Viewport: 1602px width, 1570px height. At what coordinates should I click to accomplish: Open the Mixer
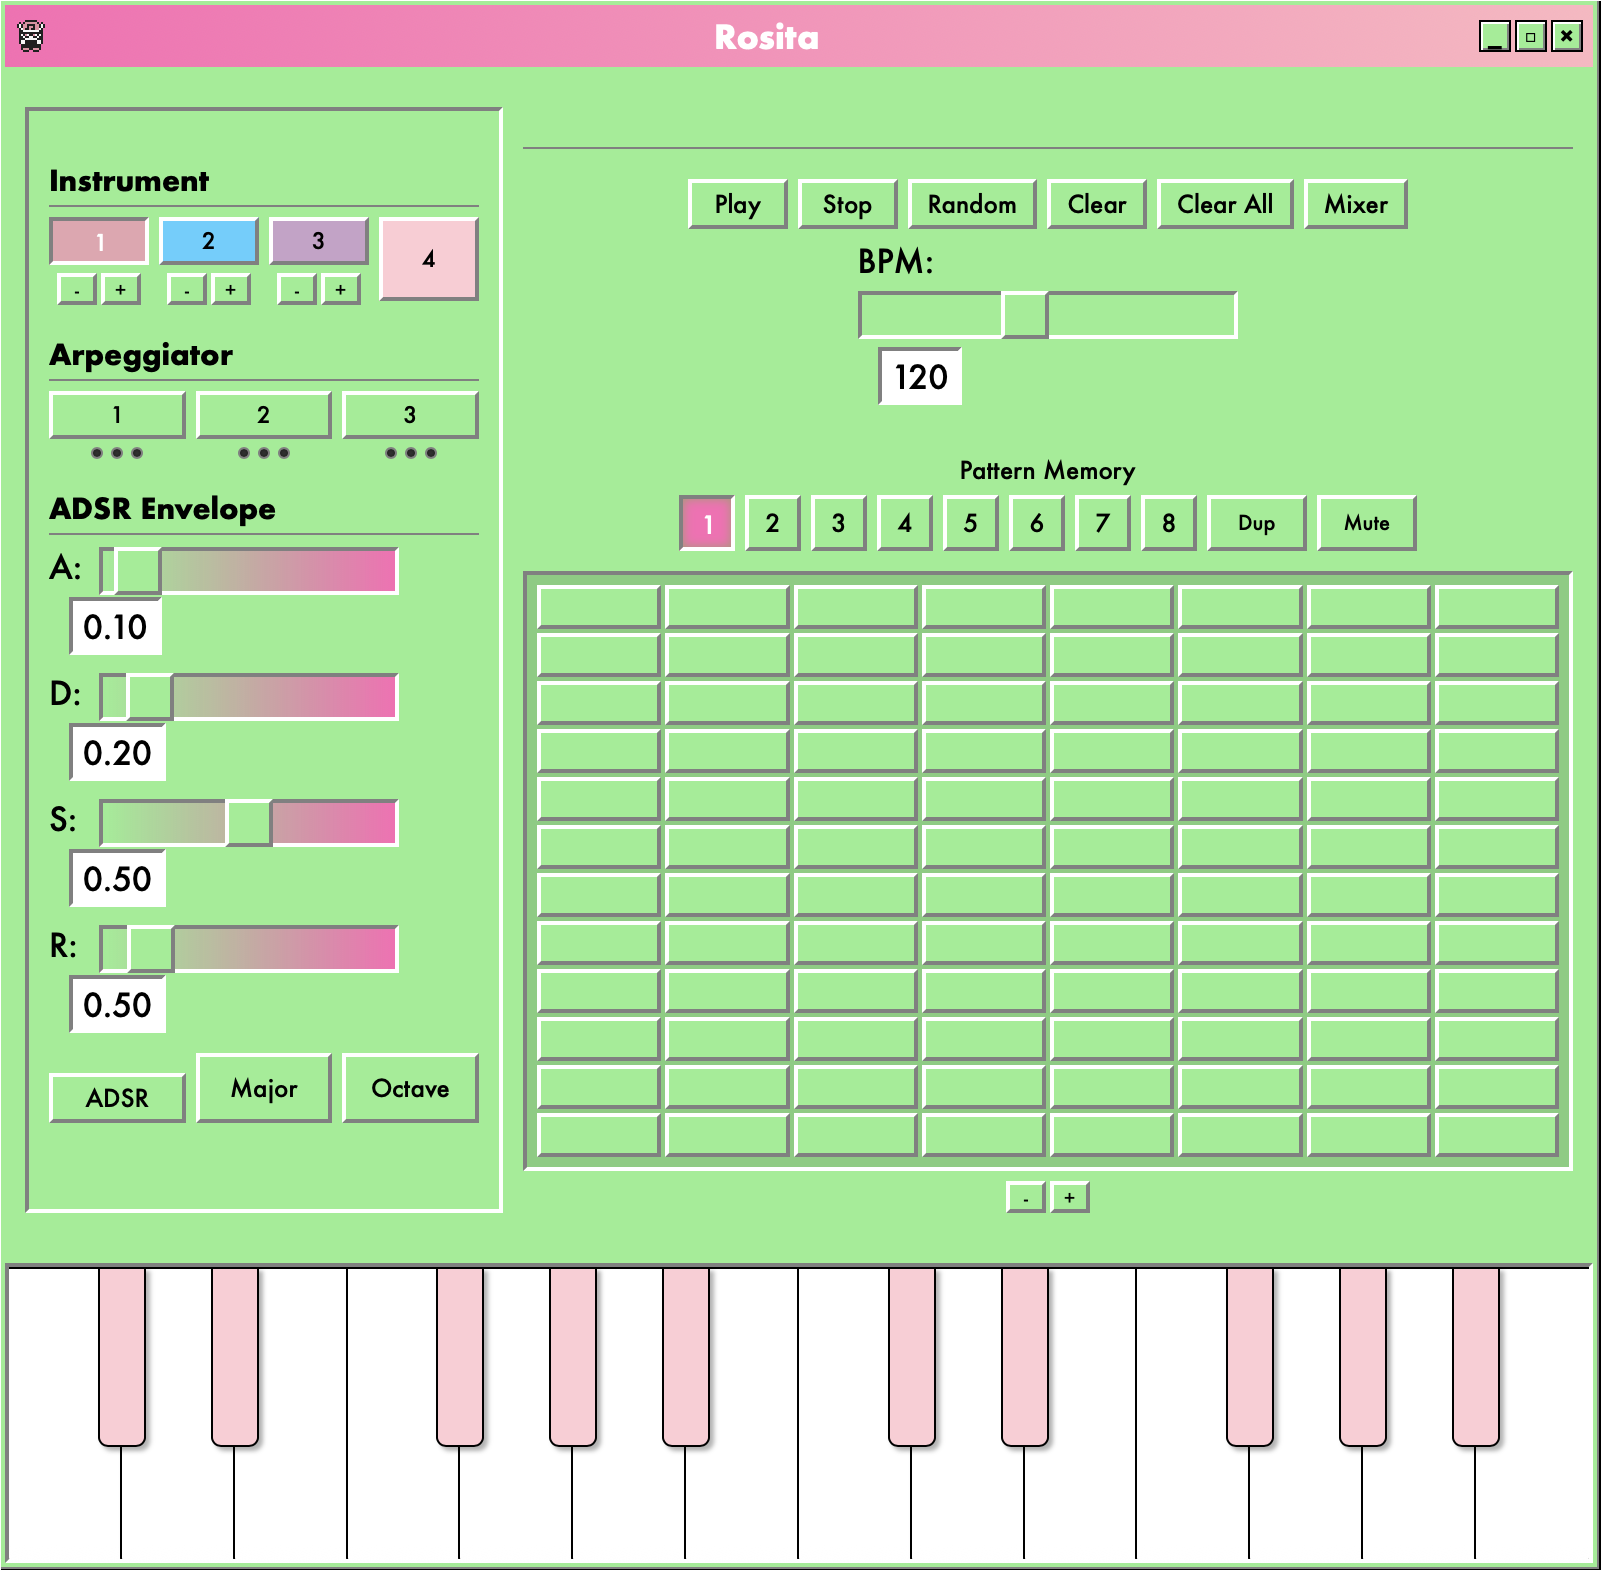point(1355,205)
